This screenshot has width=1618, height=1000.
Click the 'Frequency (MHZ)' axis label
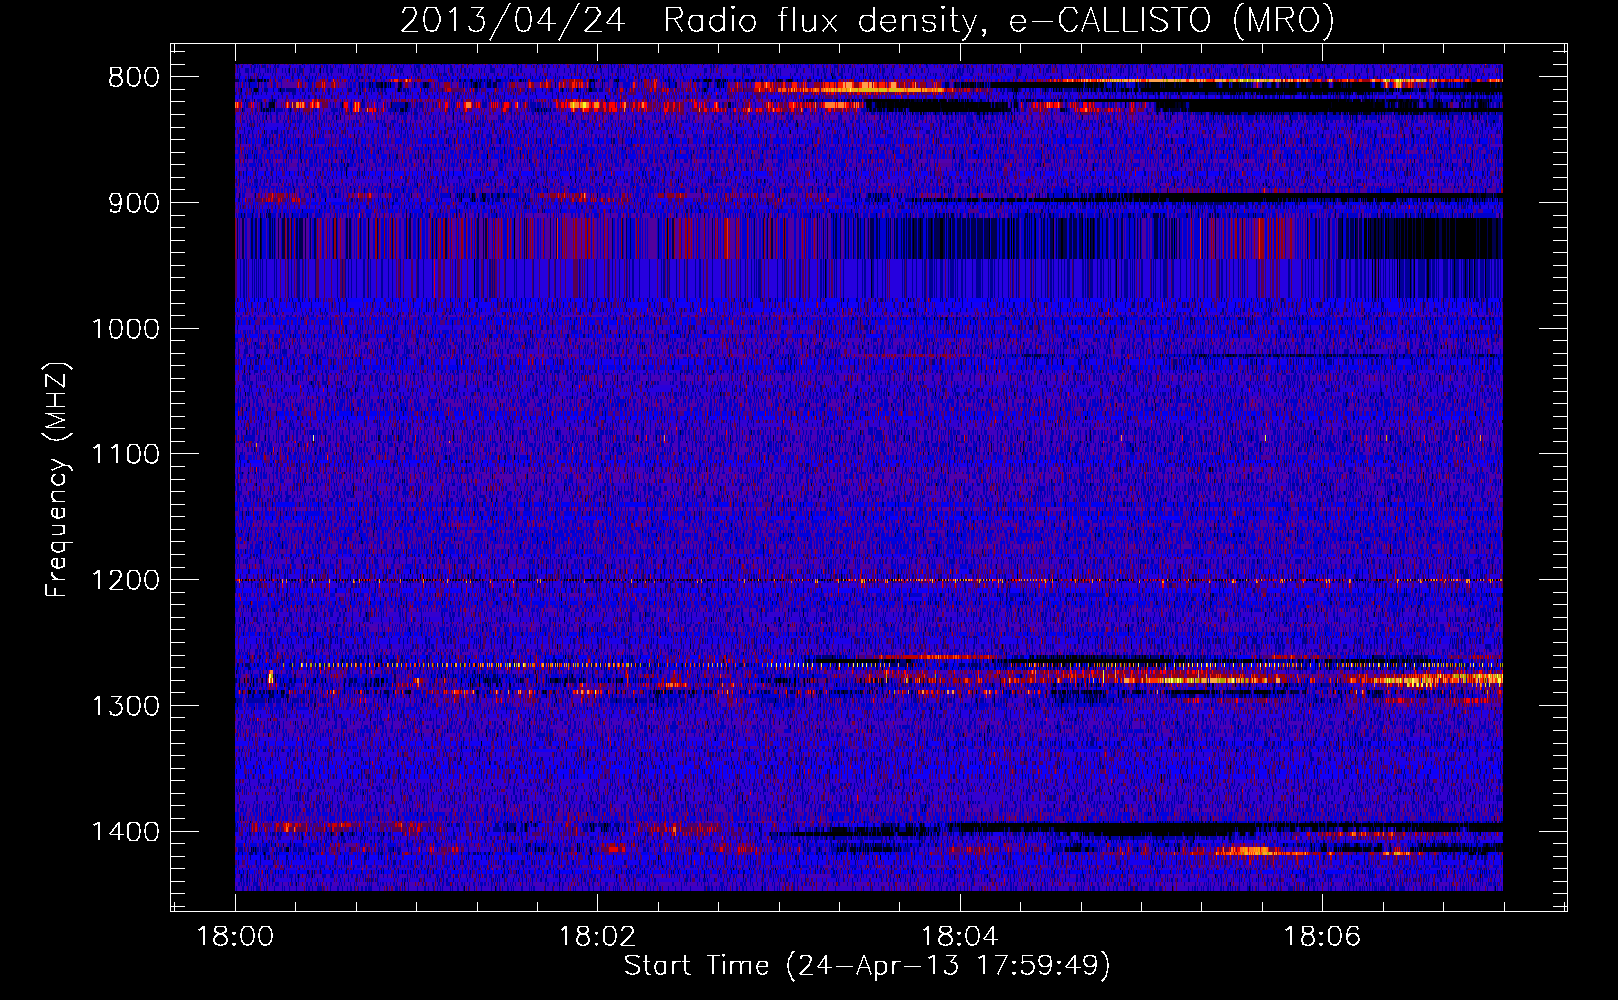tap(57, 480)
